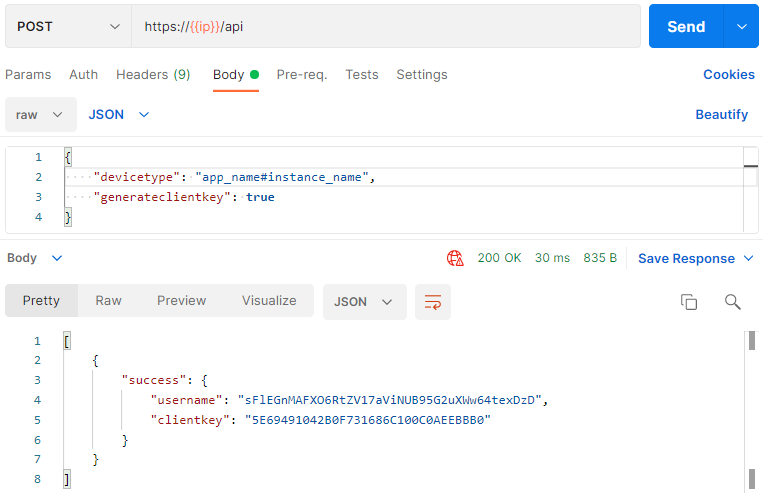Click the Beautify link
The image size is (763, 493).
point(721,115)
